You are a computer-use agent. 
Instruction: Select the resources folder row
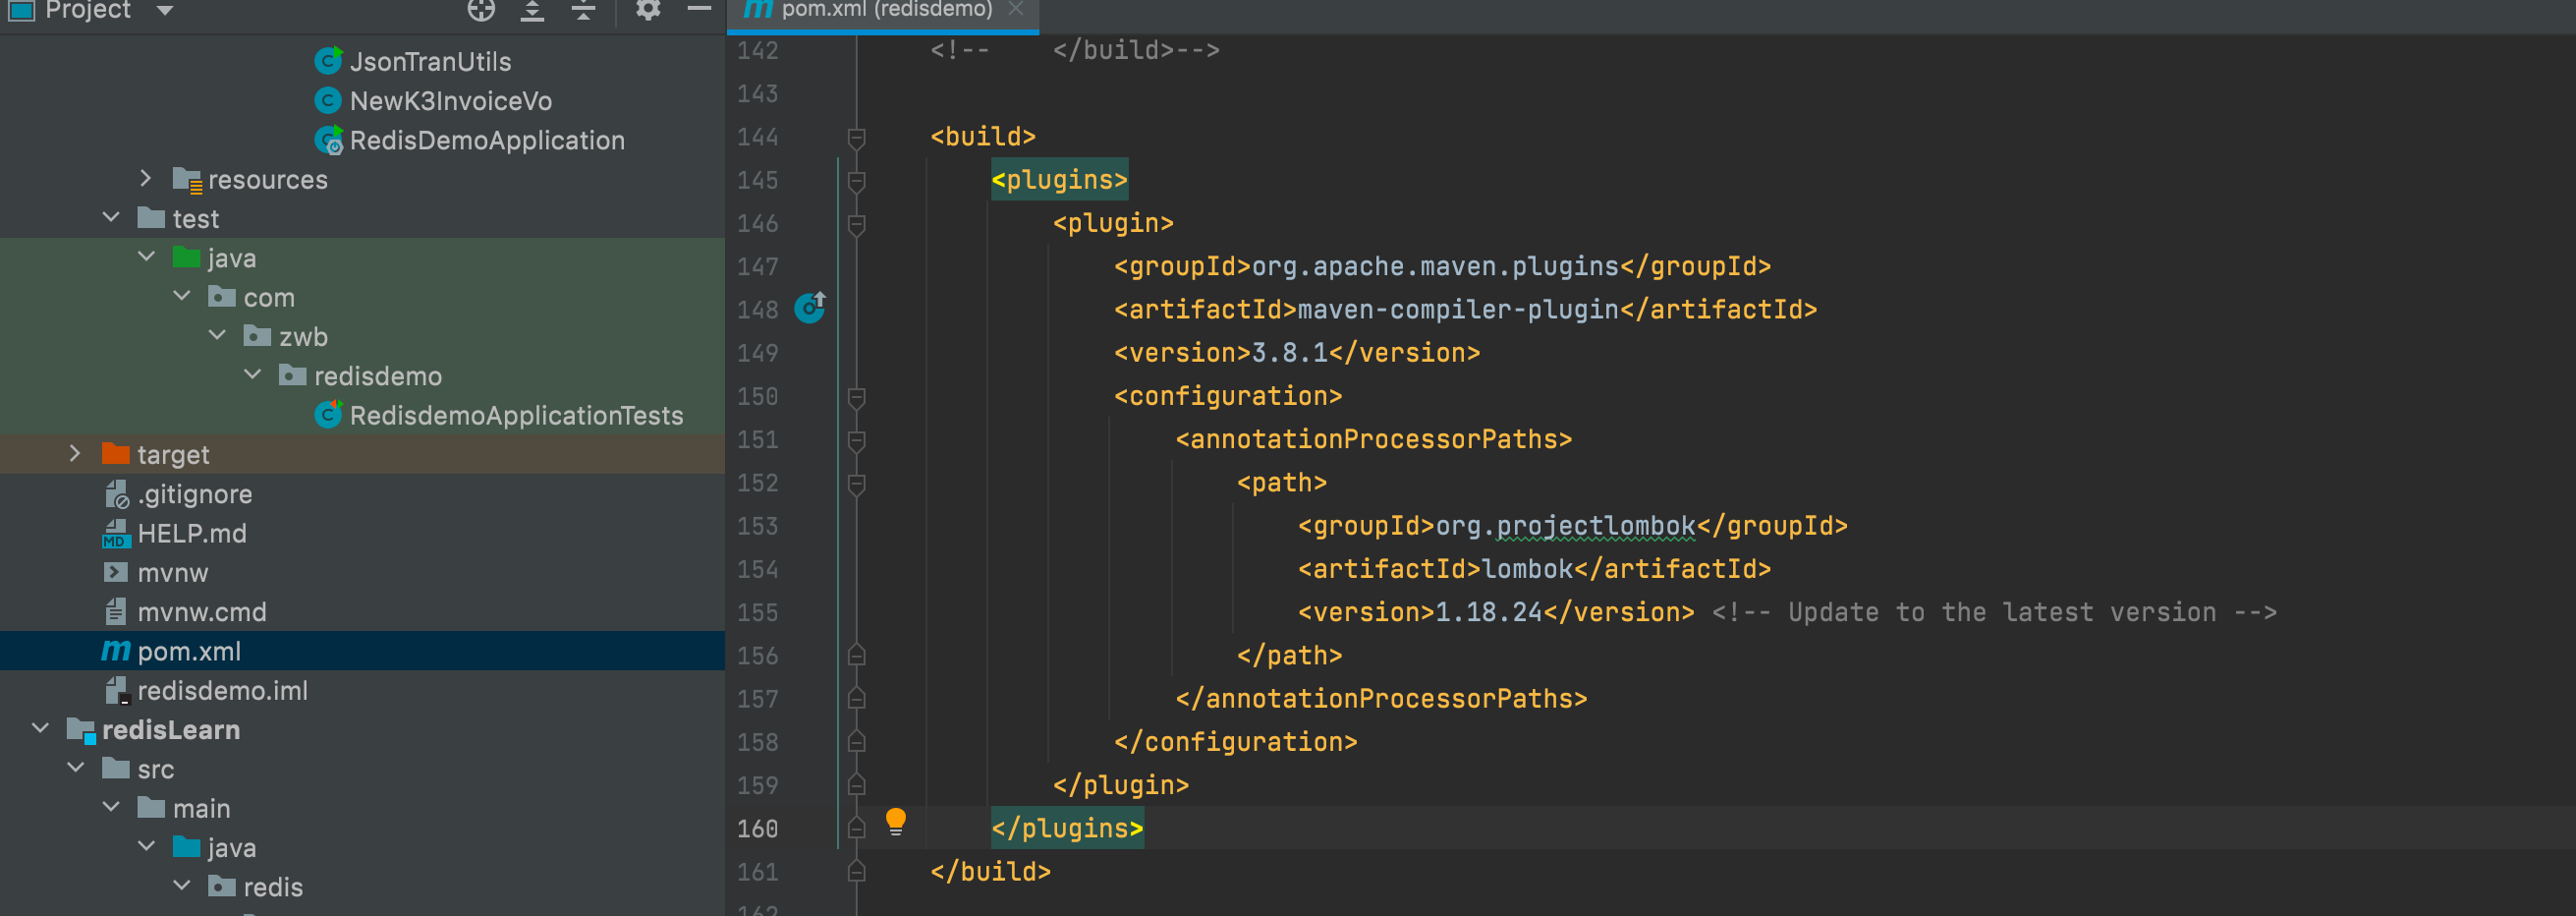coord(362,179)
